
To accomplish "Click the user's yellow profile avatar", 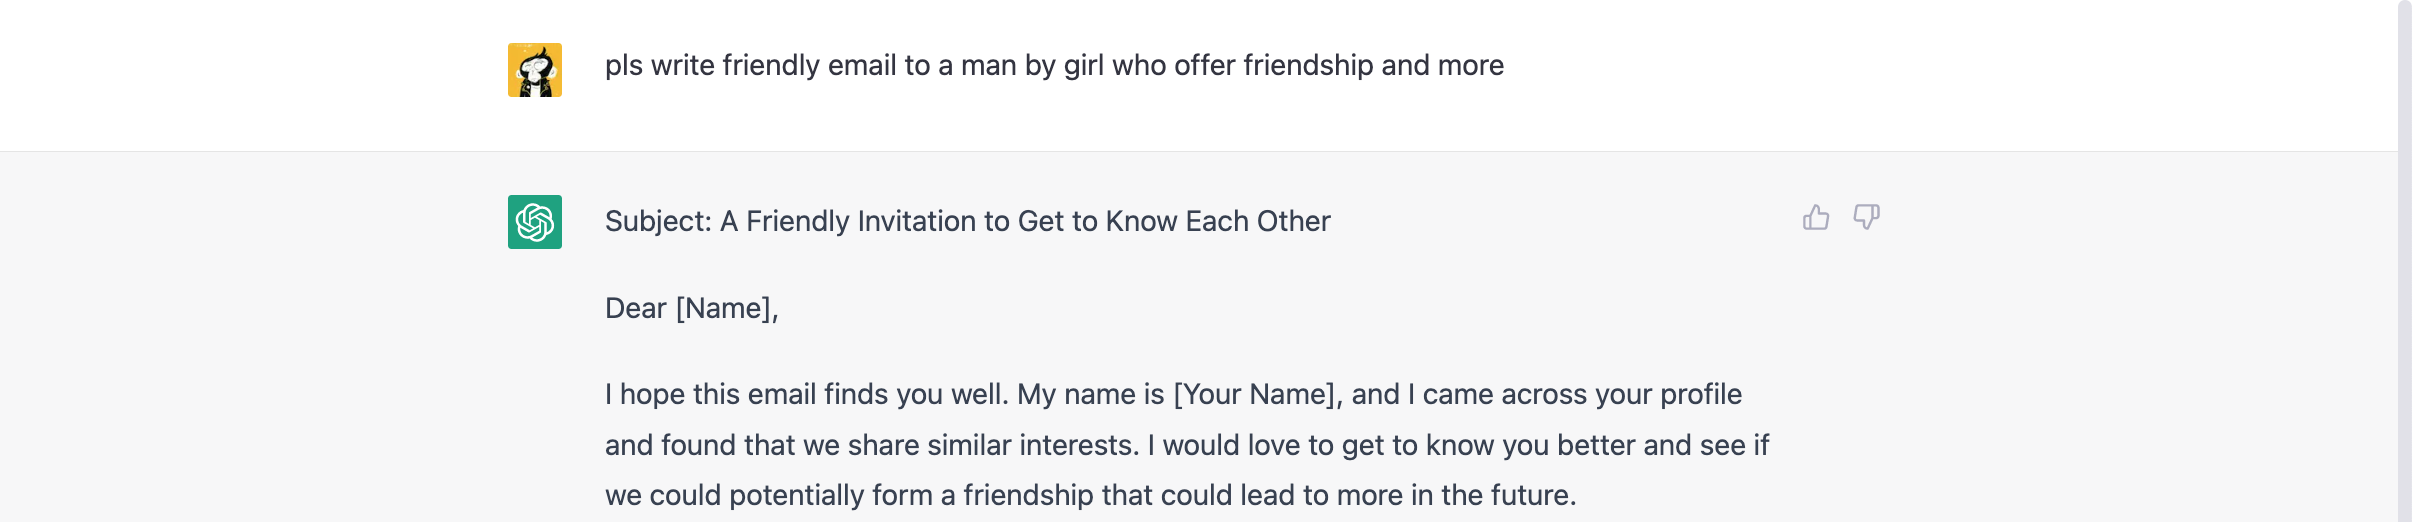I will [x=535, y=70].
